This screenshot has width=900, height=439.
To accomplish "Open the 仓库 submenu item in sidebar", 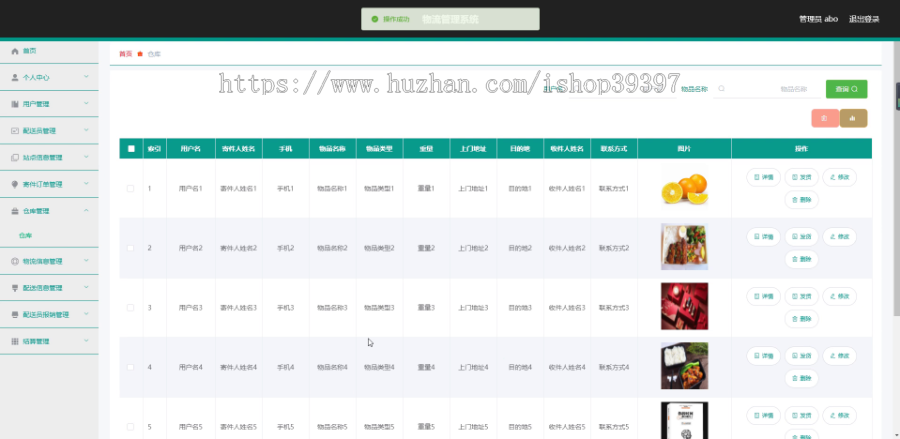I will pyautogui.click(x=25, y=235).
